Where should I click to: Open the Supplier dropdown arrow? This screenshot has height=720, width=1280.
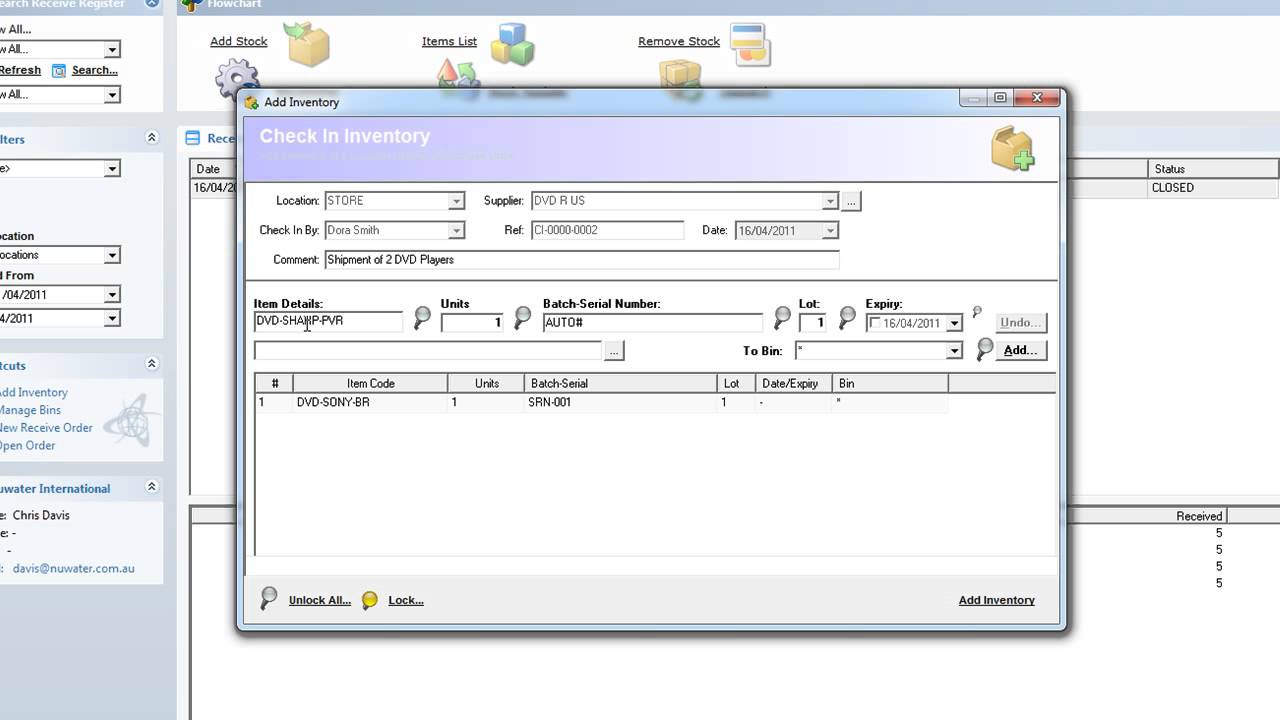point(829,201)
